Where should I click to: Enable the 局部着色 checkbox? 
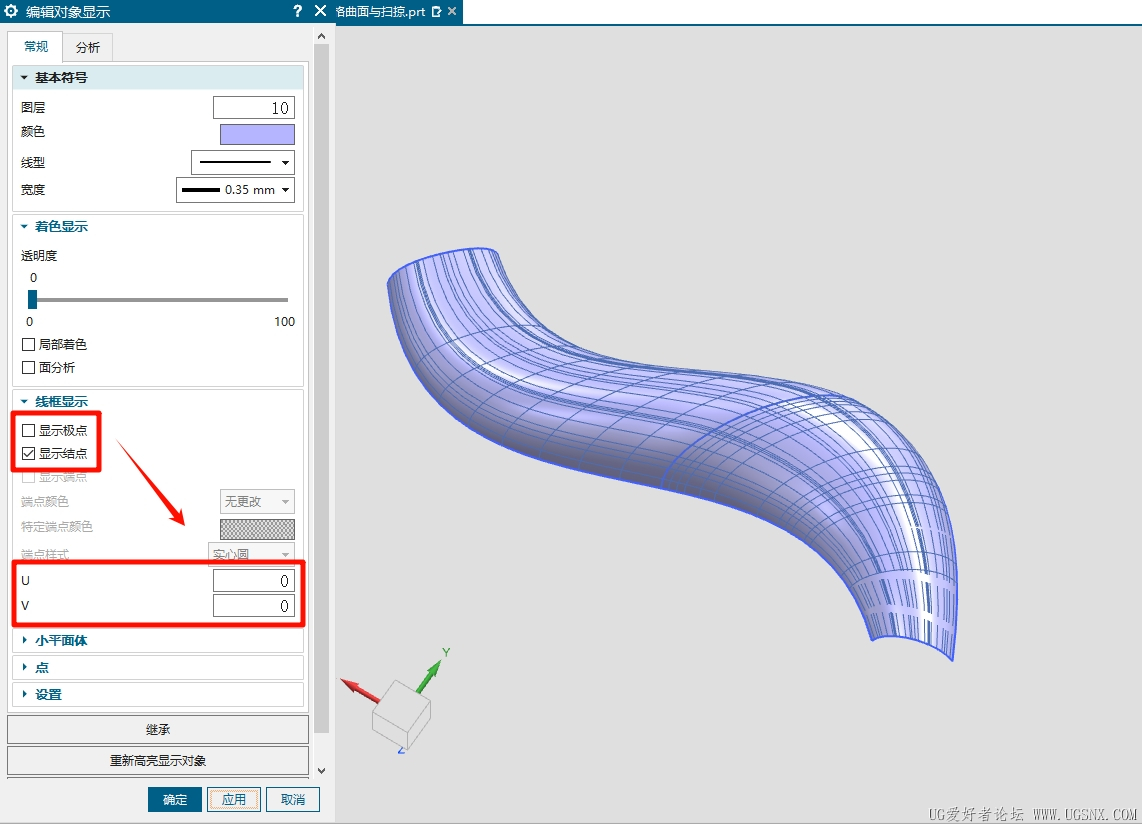(28, 345)
